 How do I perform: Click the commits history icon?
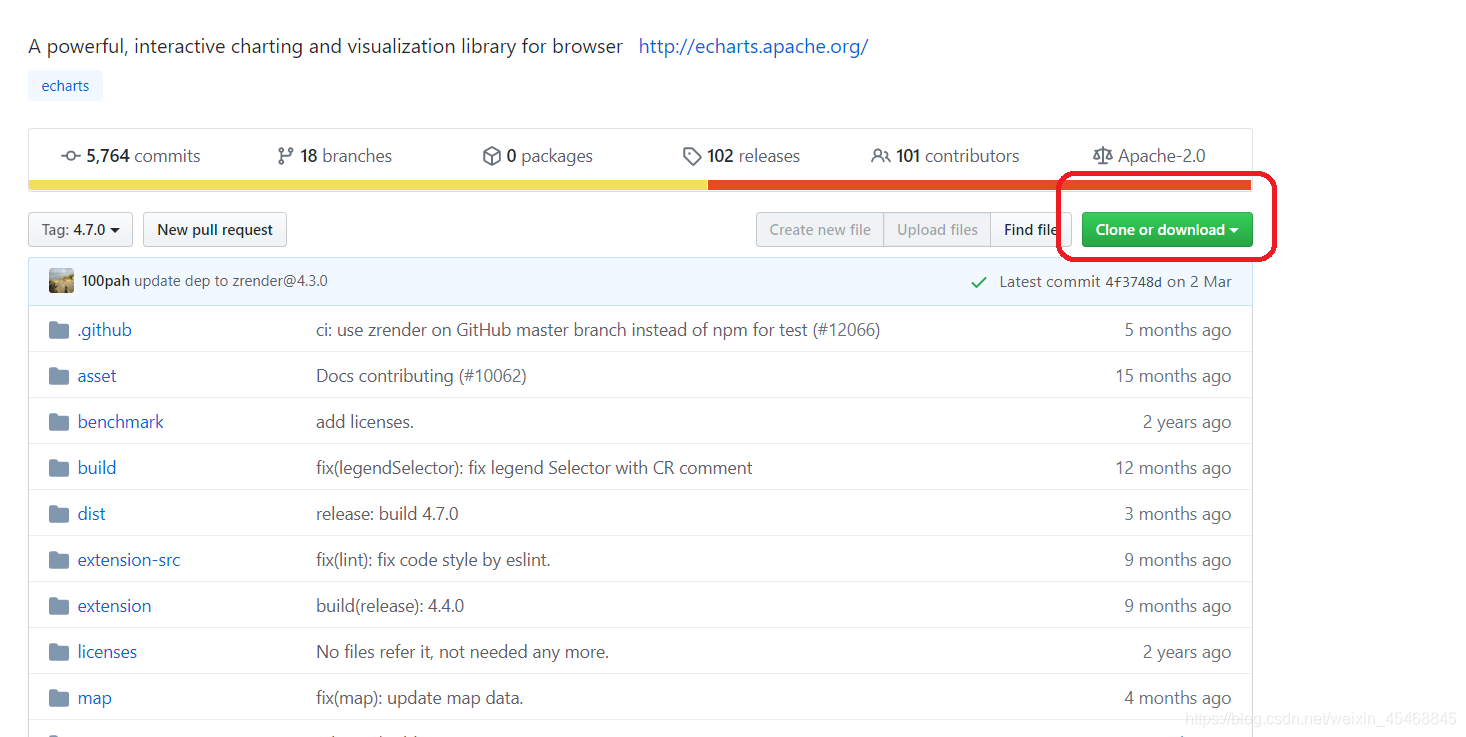tap(70, 156)
